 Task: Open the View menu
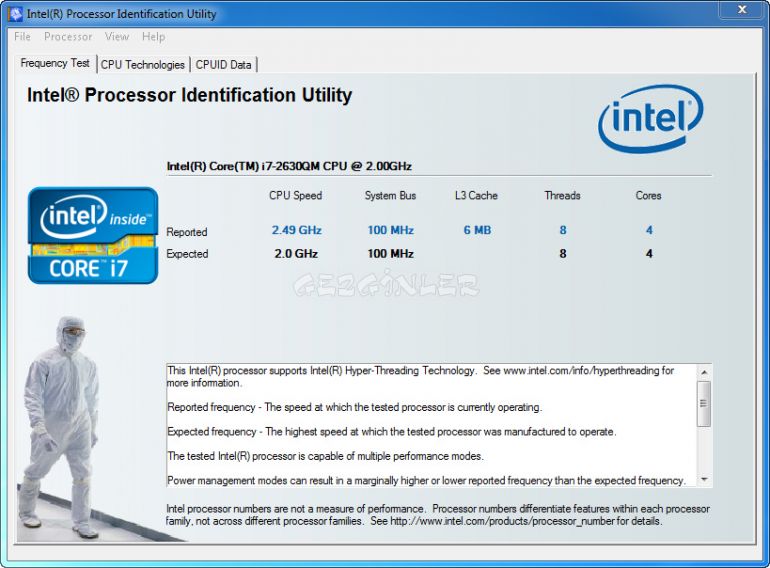[x=117, y=37]
